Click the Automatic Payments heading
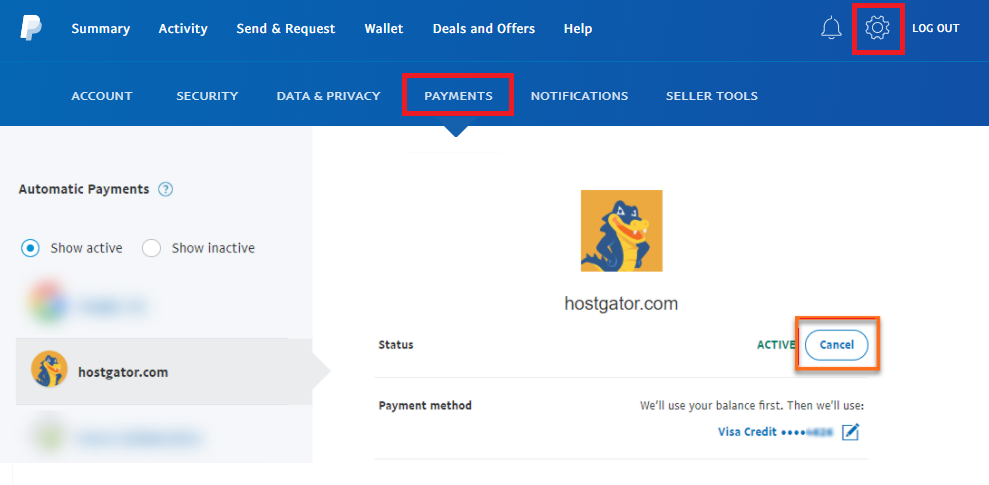This screenshot has height=485, width=989. point(84,189)
